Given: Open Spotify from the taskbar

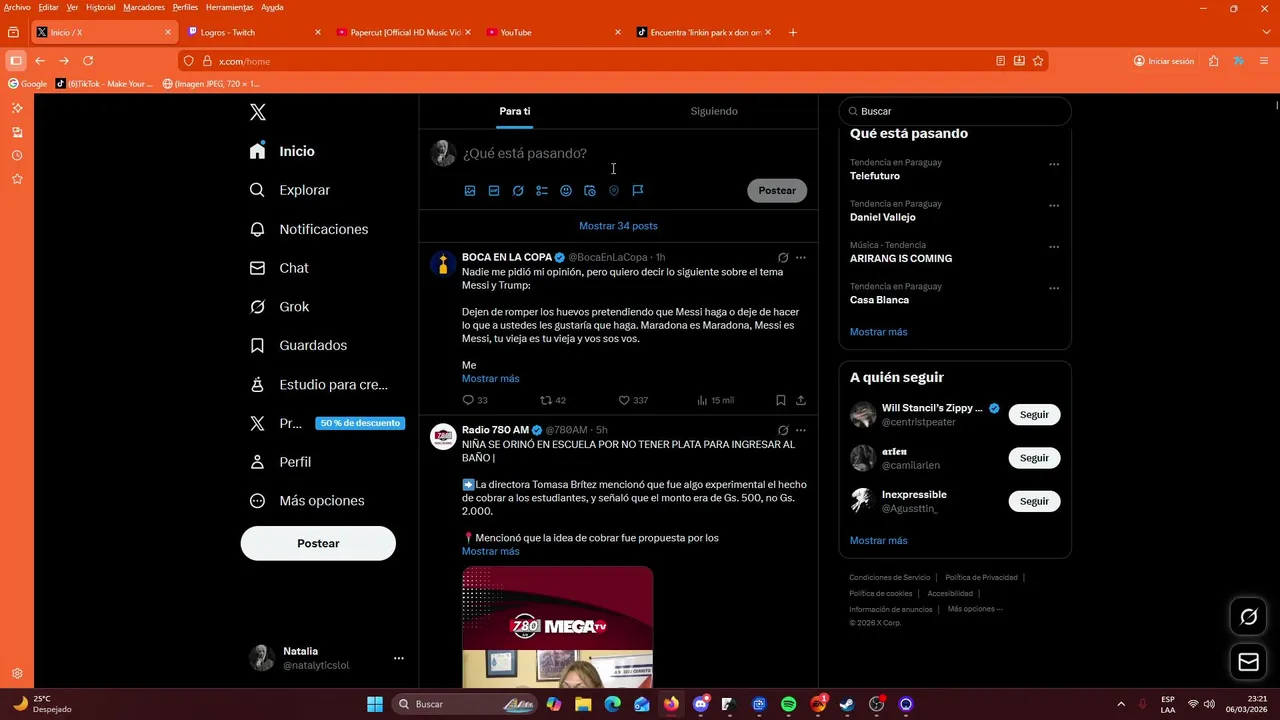Looking at the screenshot, I should coord(788,704).
